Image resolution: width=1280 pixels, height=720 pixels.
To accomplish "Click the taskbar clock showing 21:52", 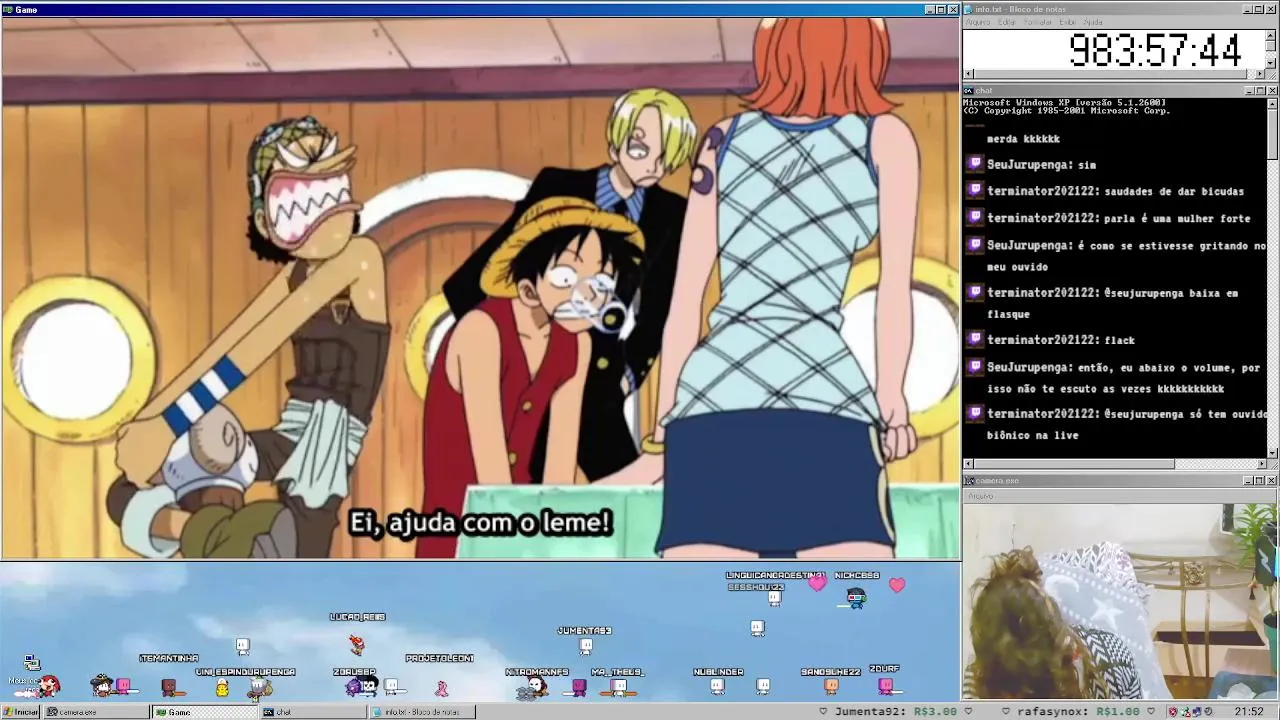I will (x=1249, y=712).
